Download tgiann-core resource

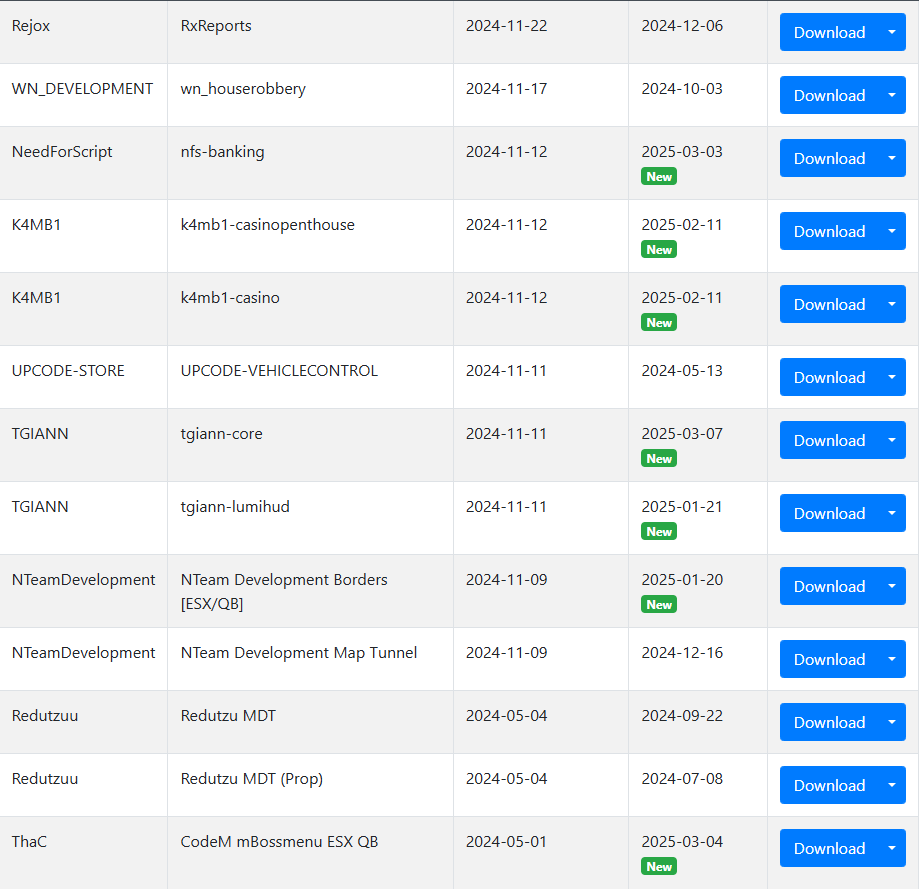(829, 440)
